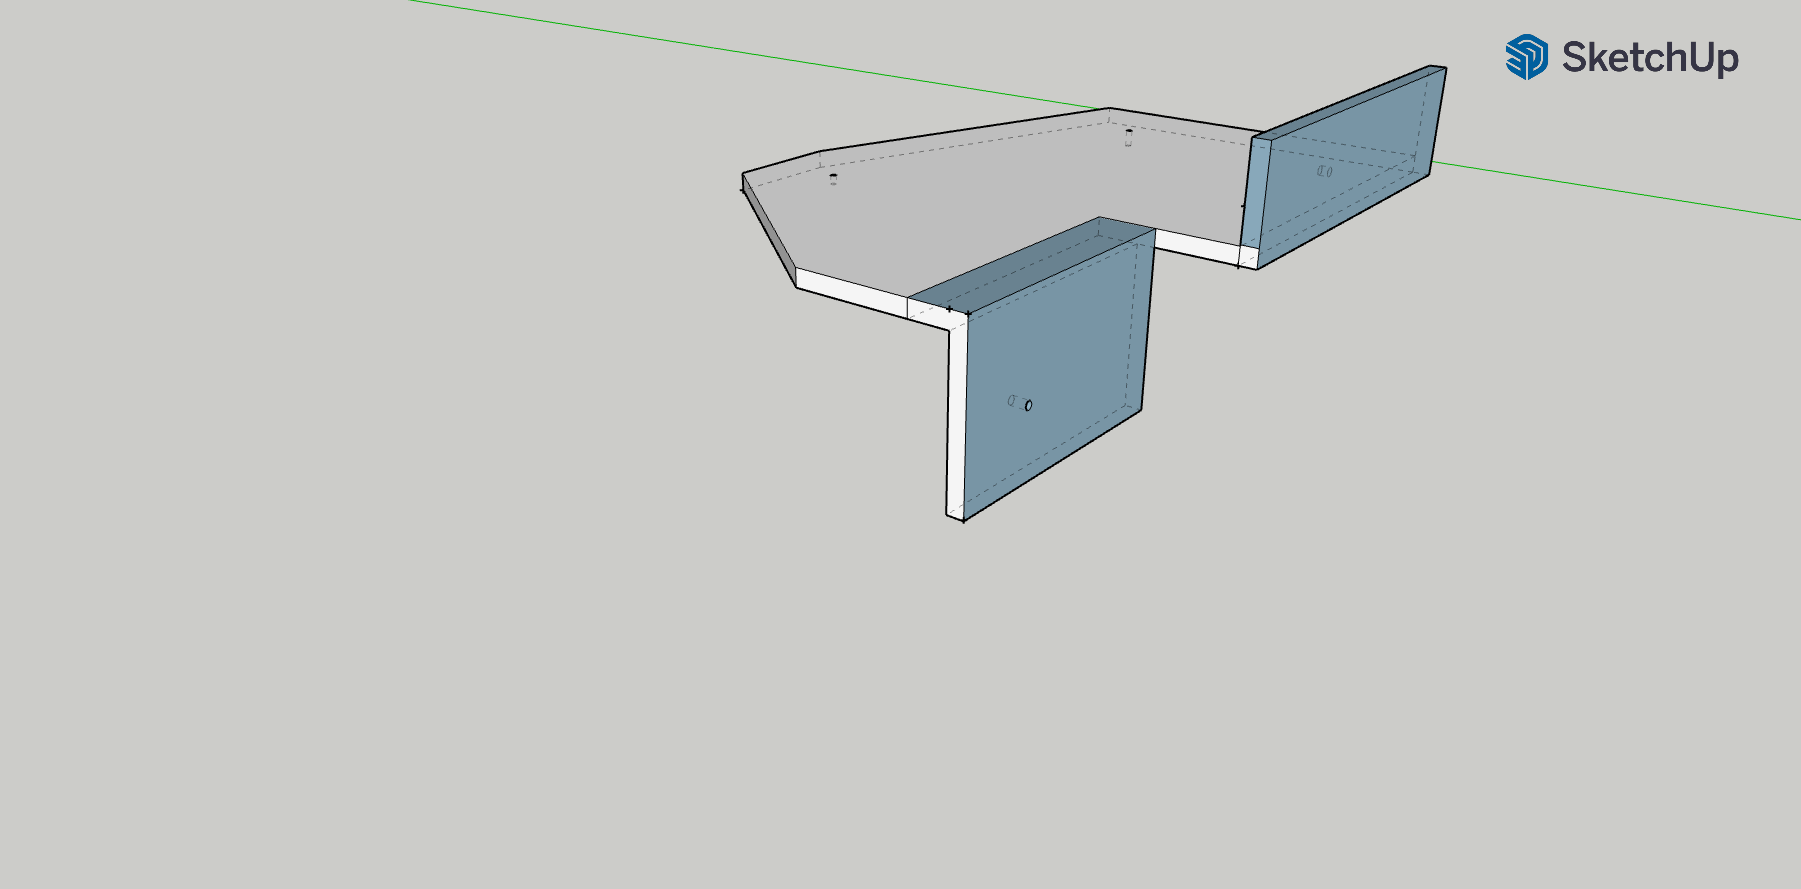1801x889 pixels.
Task: Click the small peg near the gray top's left corner
Action: pos(833,179)
